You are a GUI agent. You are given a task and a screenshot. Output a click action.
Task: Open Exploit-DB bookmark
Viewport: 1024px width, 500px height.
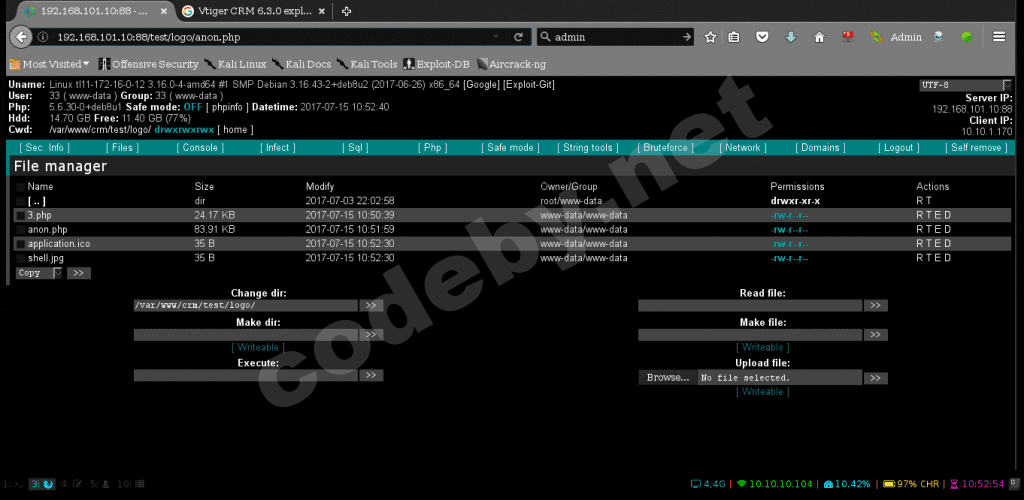click(x=436, y=64)
